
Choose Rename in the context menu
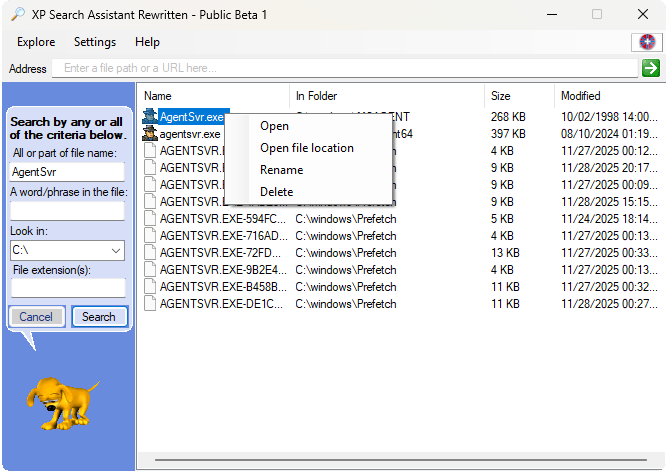click(x=281, y=170)
